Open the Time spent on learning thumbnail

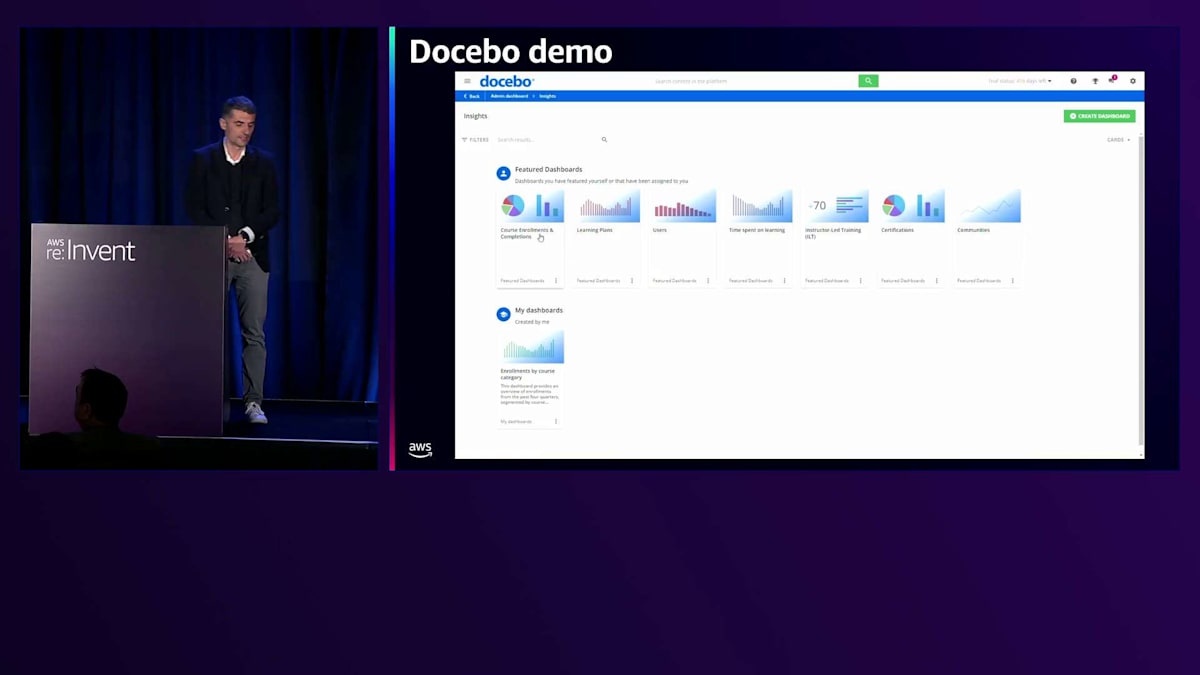(x=759, y=206)
